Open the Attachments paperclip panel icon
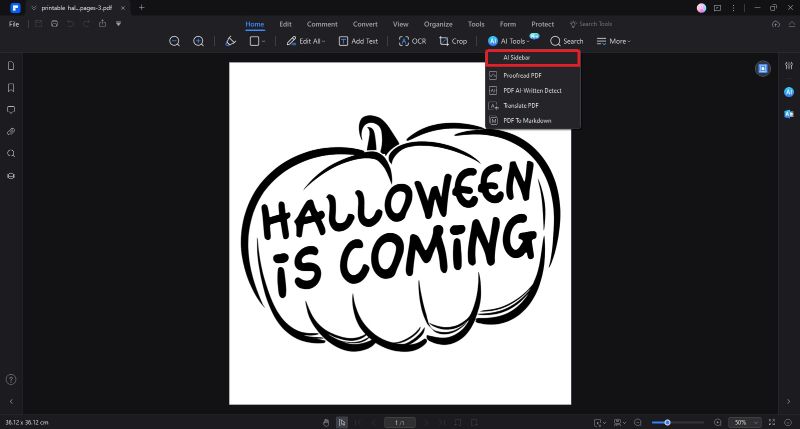 (x=11, y=132)
